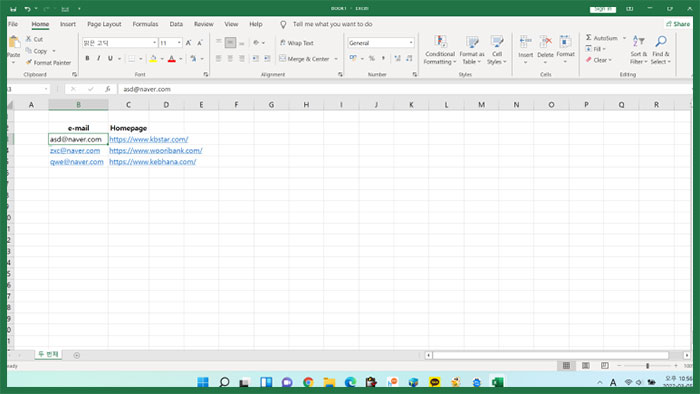Viewport: 700px width, 394px height.
Task: Click the Sign in button
Action: pos(603,9)
